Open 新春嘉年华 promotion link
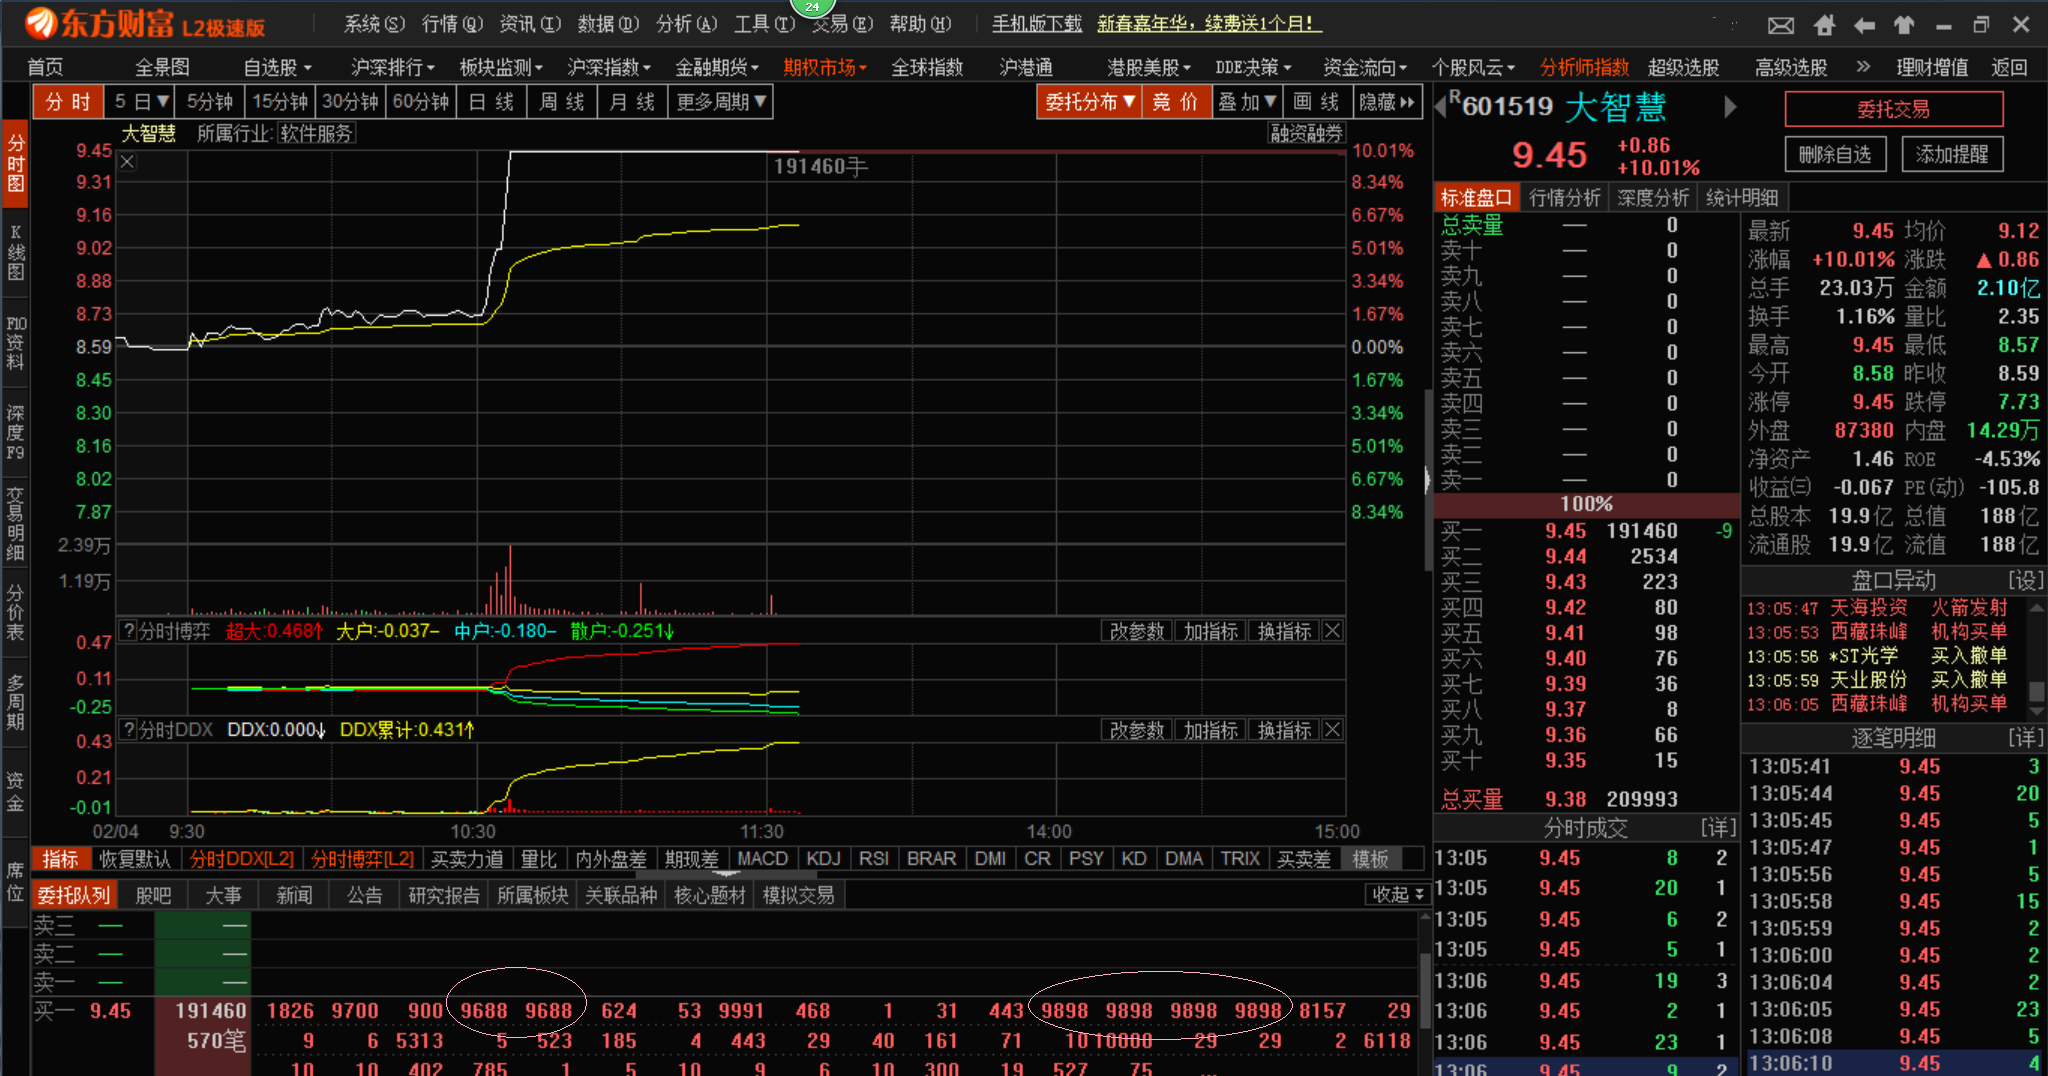Image resolution: width=2048 pixels, height=1076 pixels. pos(1209,24)
